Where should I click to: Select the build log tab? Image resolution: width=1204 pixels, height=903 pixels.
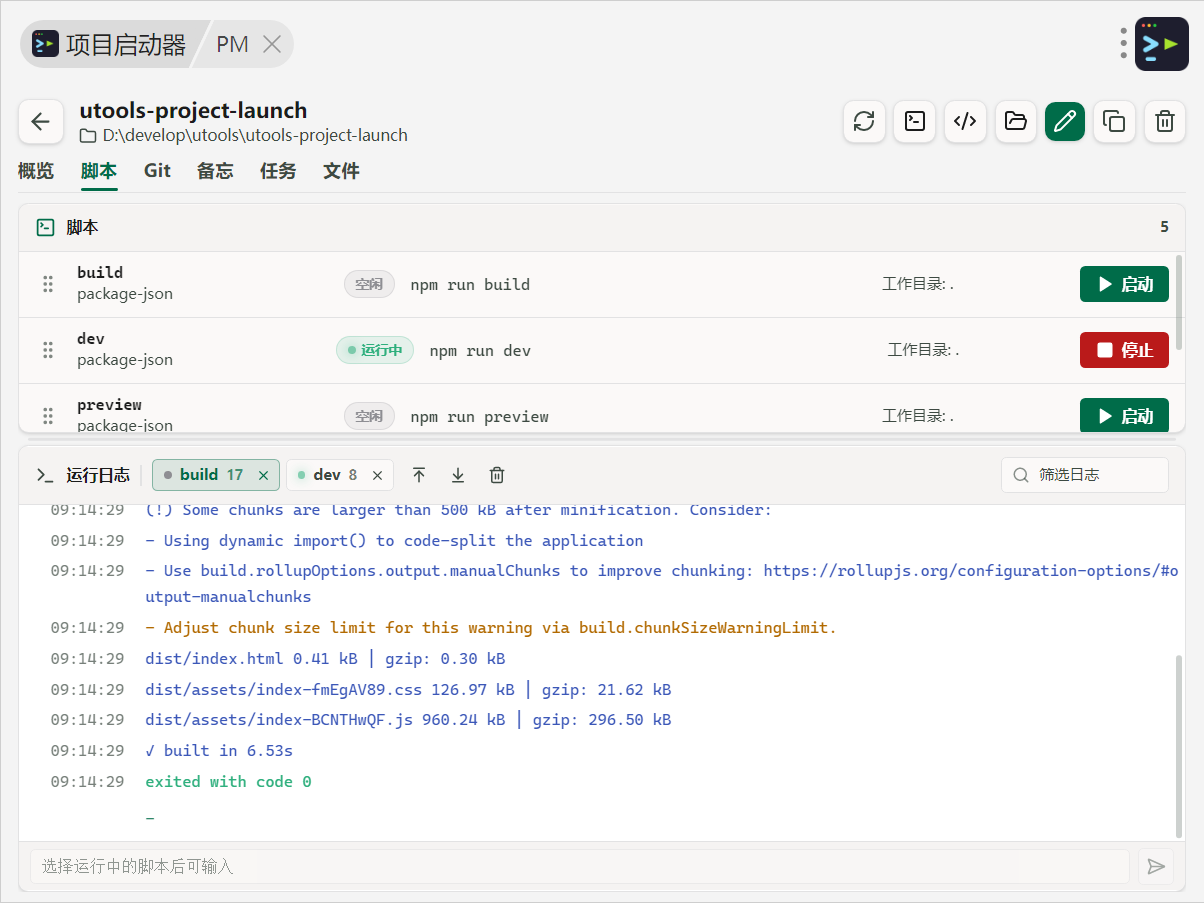(x=215, y=475)
